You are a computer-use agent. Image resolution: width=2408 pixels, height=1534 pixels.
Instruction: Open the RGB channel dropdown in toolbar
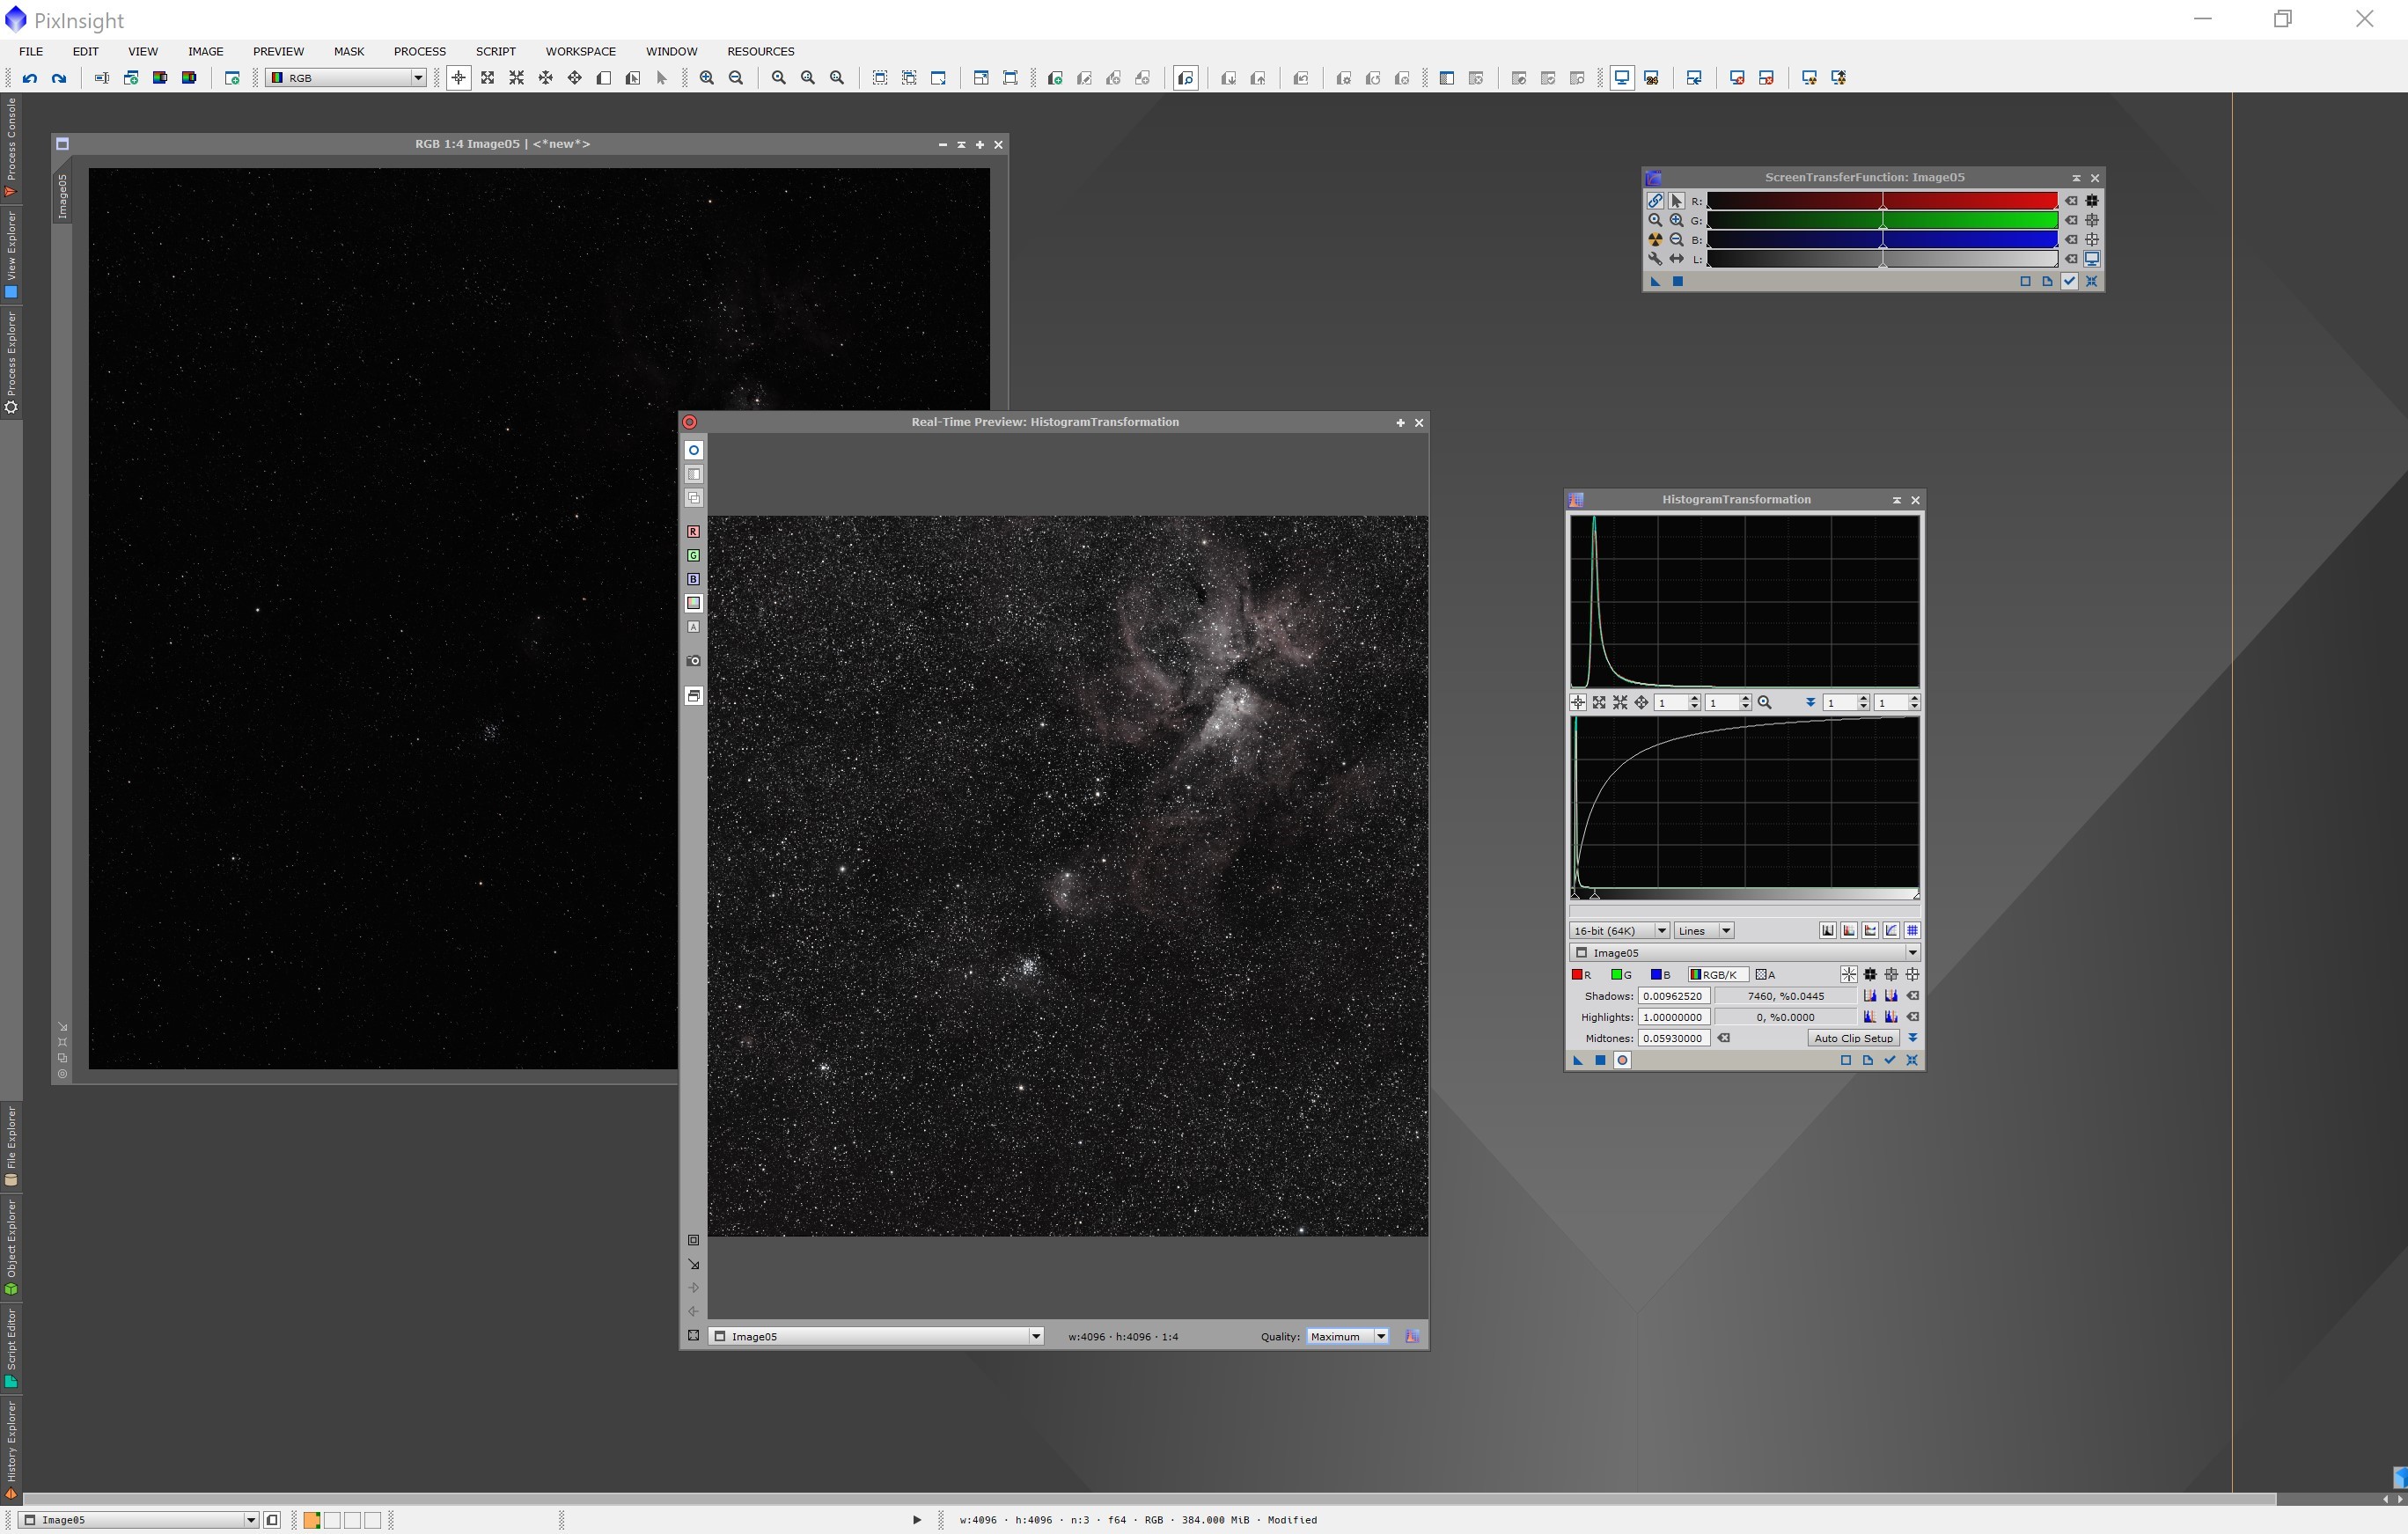click(x=346, y=78)
